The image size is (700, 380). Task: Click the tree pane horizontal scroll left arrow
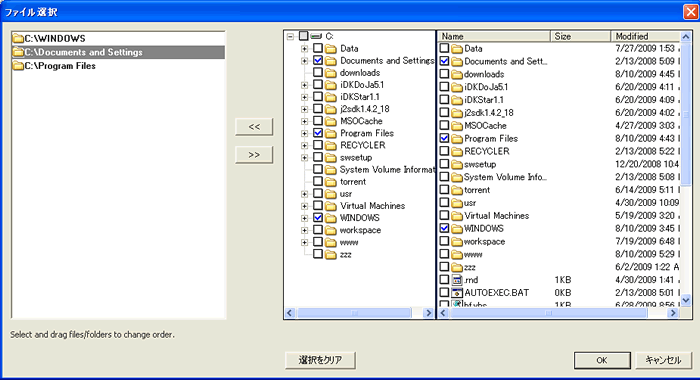(x=289, y=313)
